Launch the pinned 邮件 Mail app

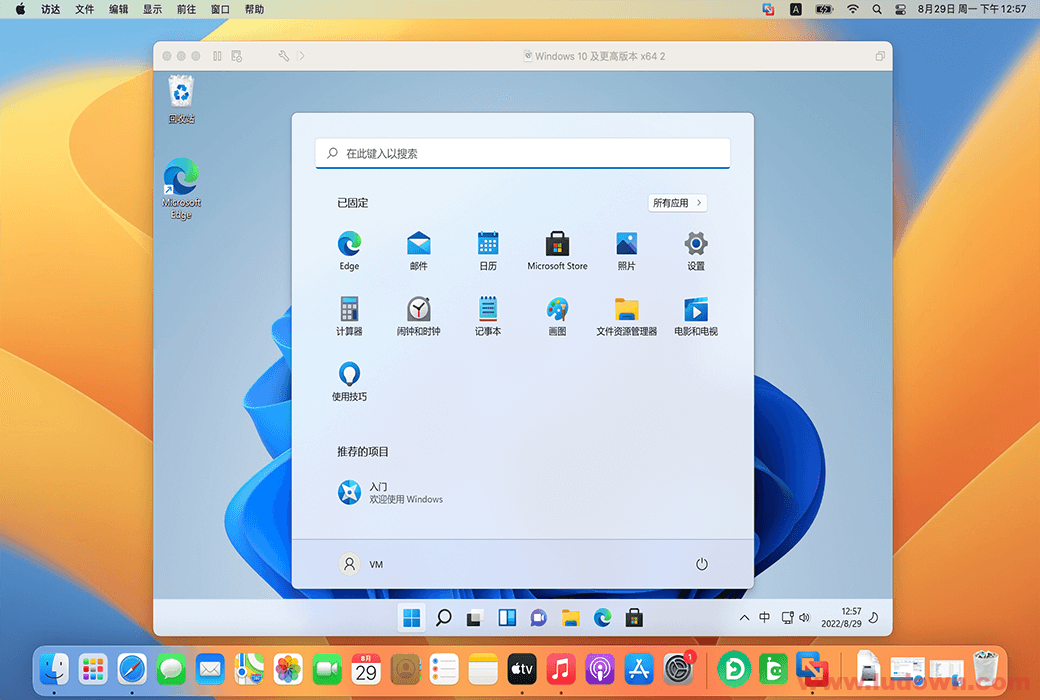419,251
